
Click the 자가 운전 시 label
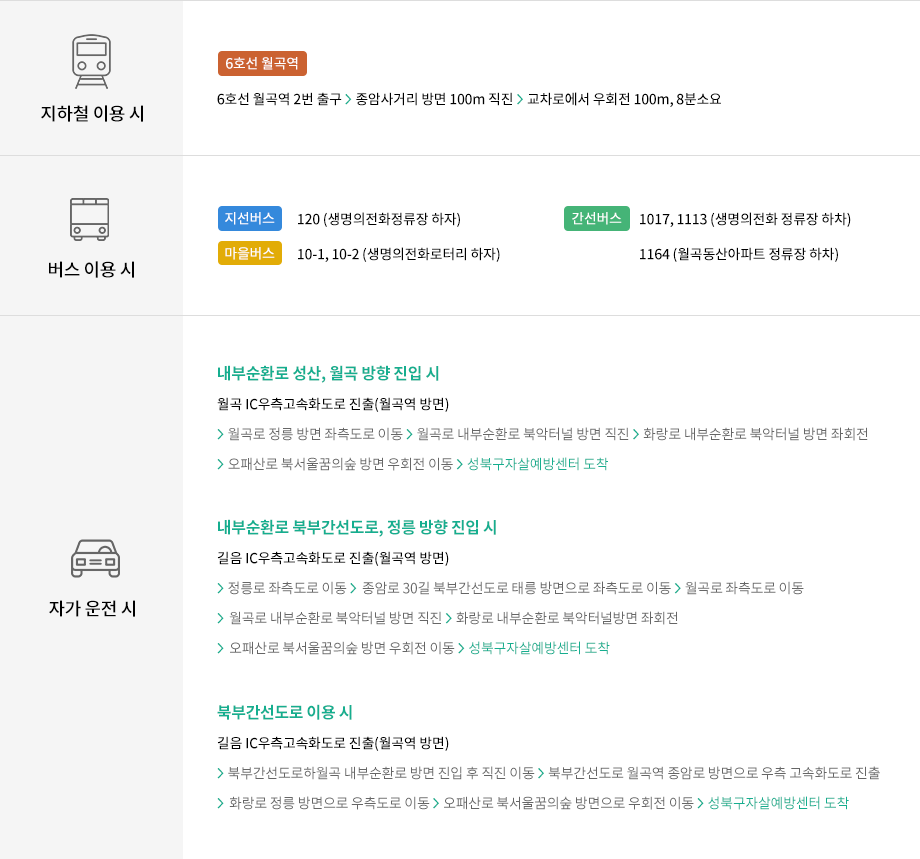(93, 608)
